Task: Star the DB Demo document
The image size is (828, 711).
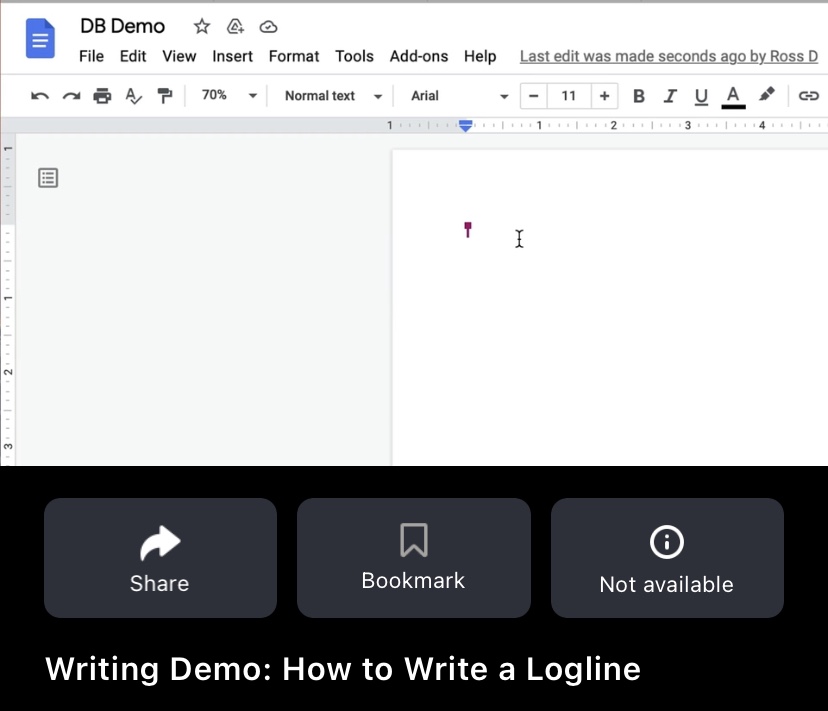Action: (x=202, y=27)
